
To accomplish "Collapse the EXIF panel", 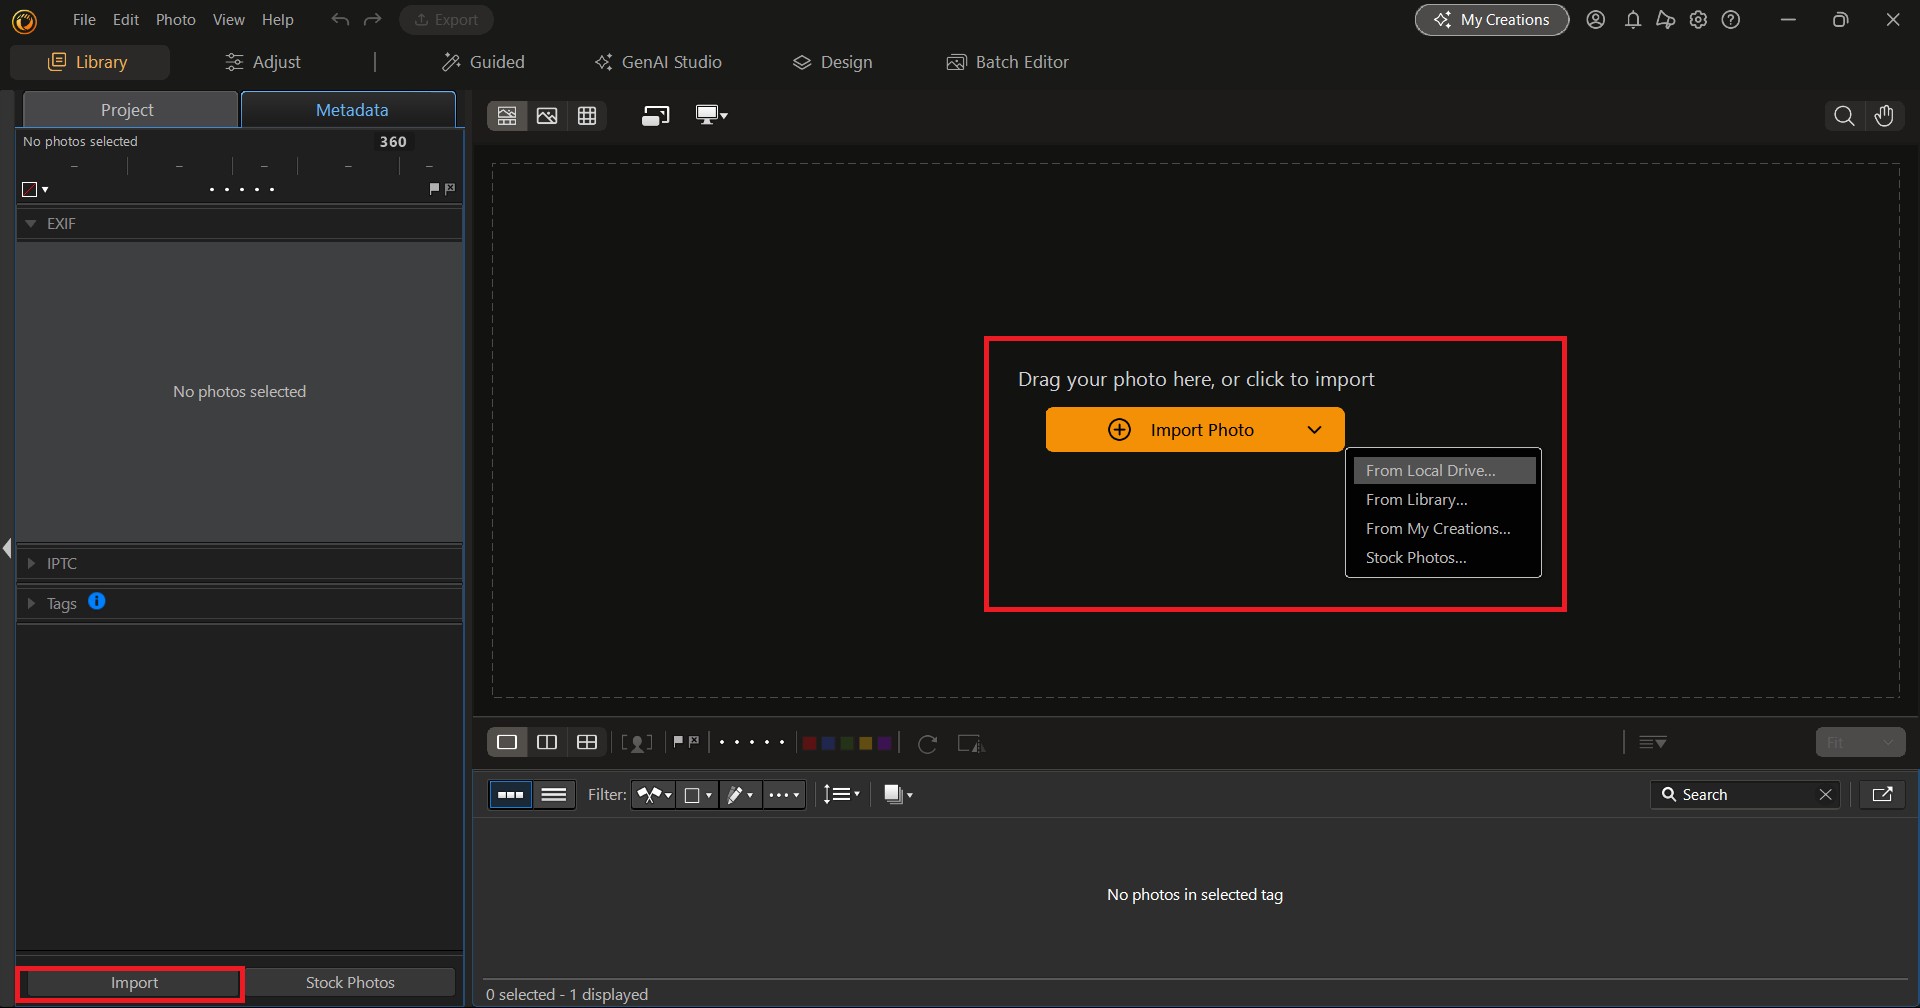I will click(x=33, y=223).
